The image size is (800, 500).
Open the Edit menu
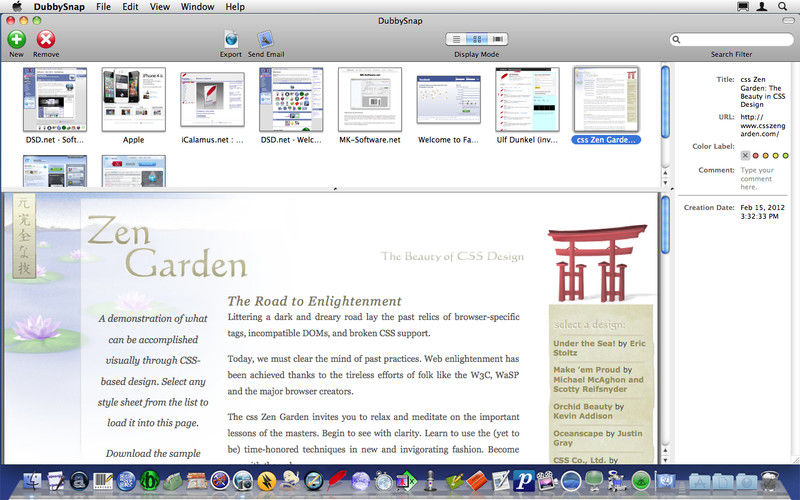(x=130, y=7)
